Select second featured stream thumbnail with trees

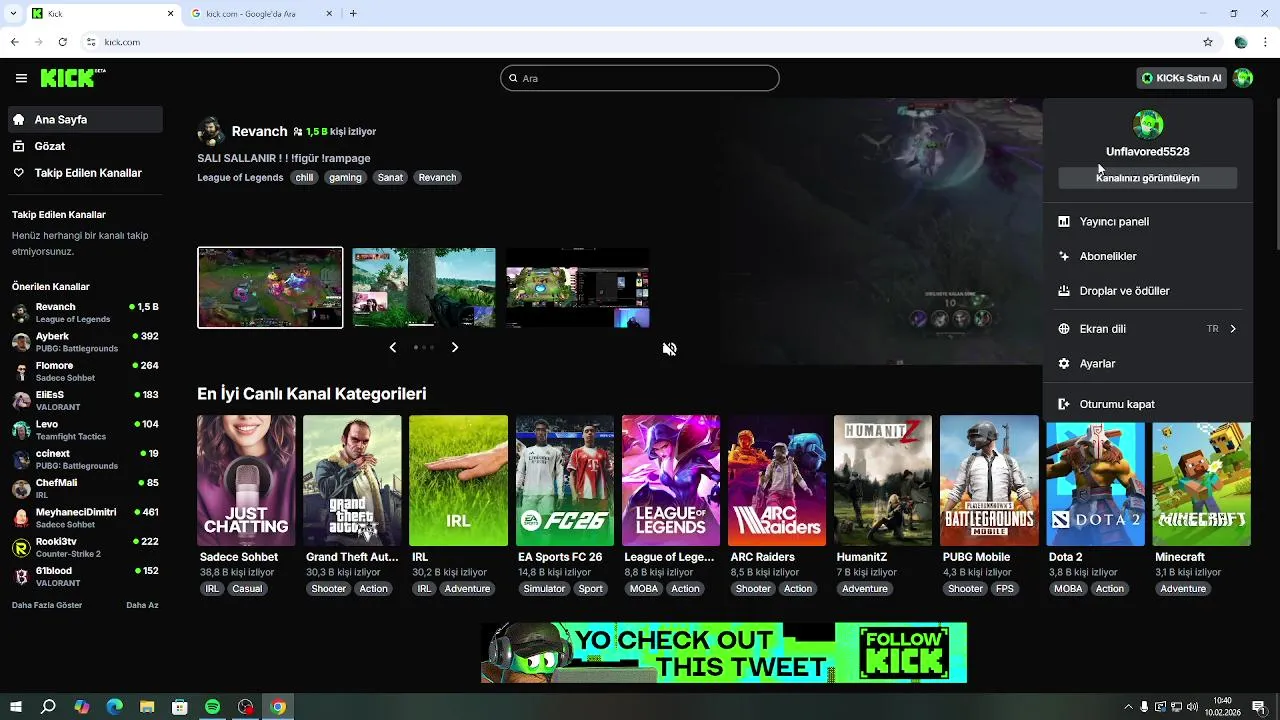424,288
